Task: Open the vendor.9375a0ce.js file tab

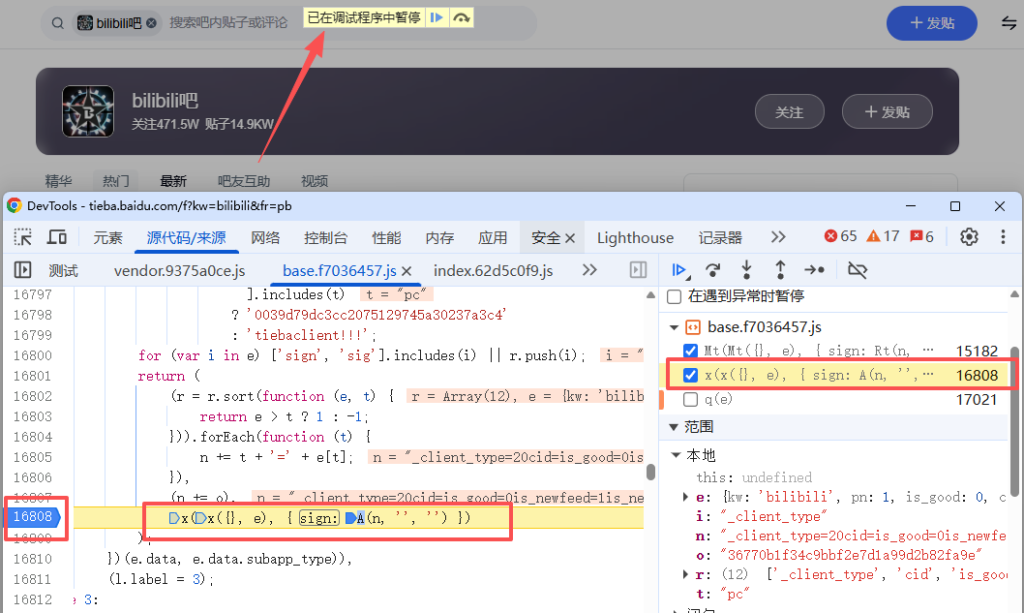Action: tap(179, 270)
